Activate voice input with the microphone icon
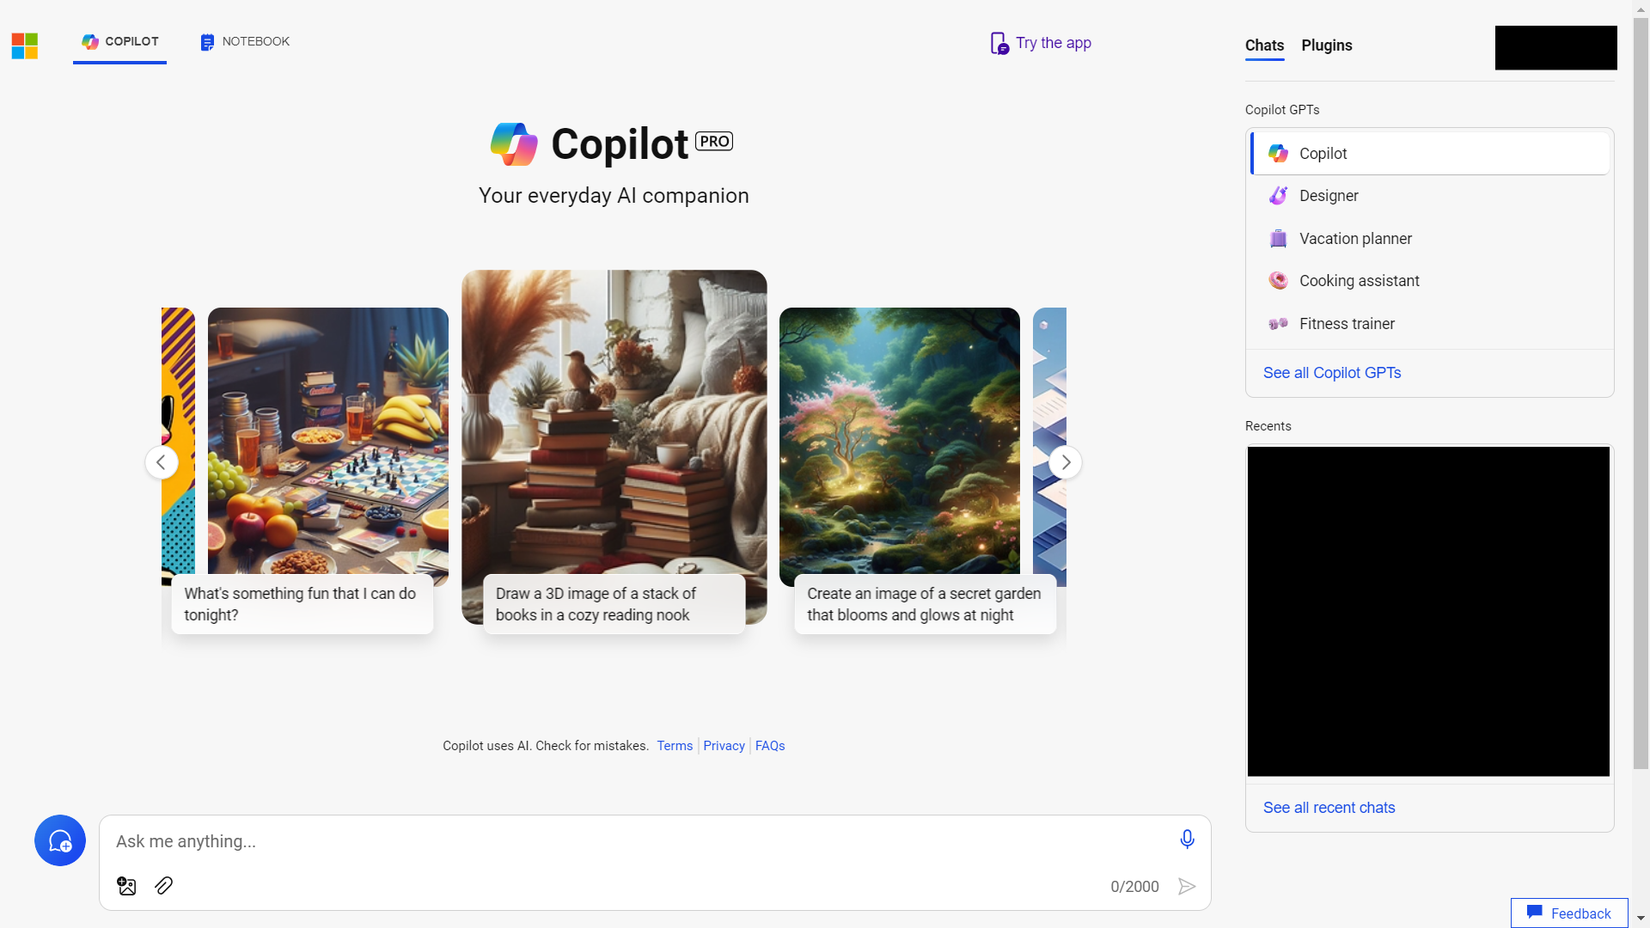 pyautogui.click(x=1187, y=840)
